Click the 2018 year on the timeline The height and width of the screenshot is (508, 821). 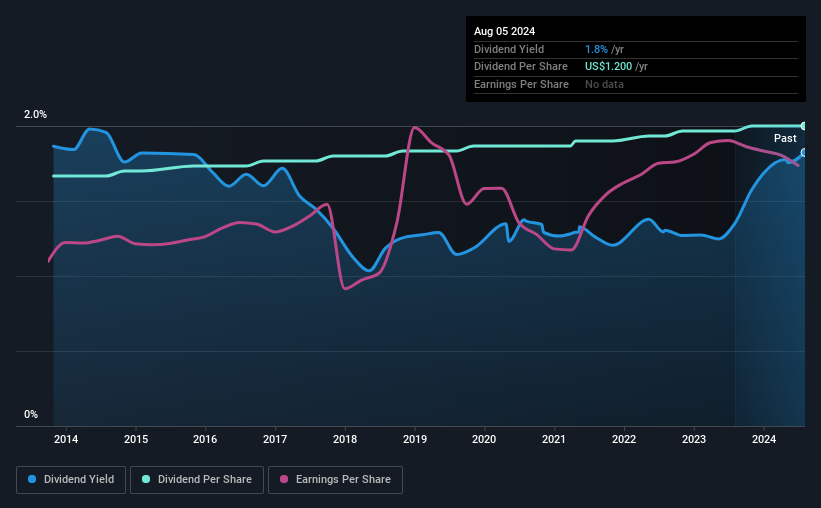(x=345, y=439)
